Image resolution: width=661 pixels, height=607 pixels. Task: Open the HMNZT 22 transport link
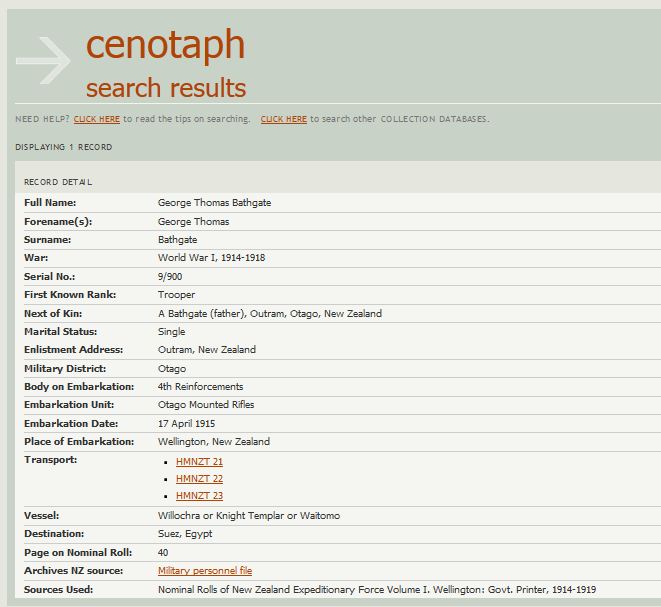(199, 479)
